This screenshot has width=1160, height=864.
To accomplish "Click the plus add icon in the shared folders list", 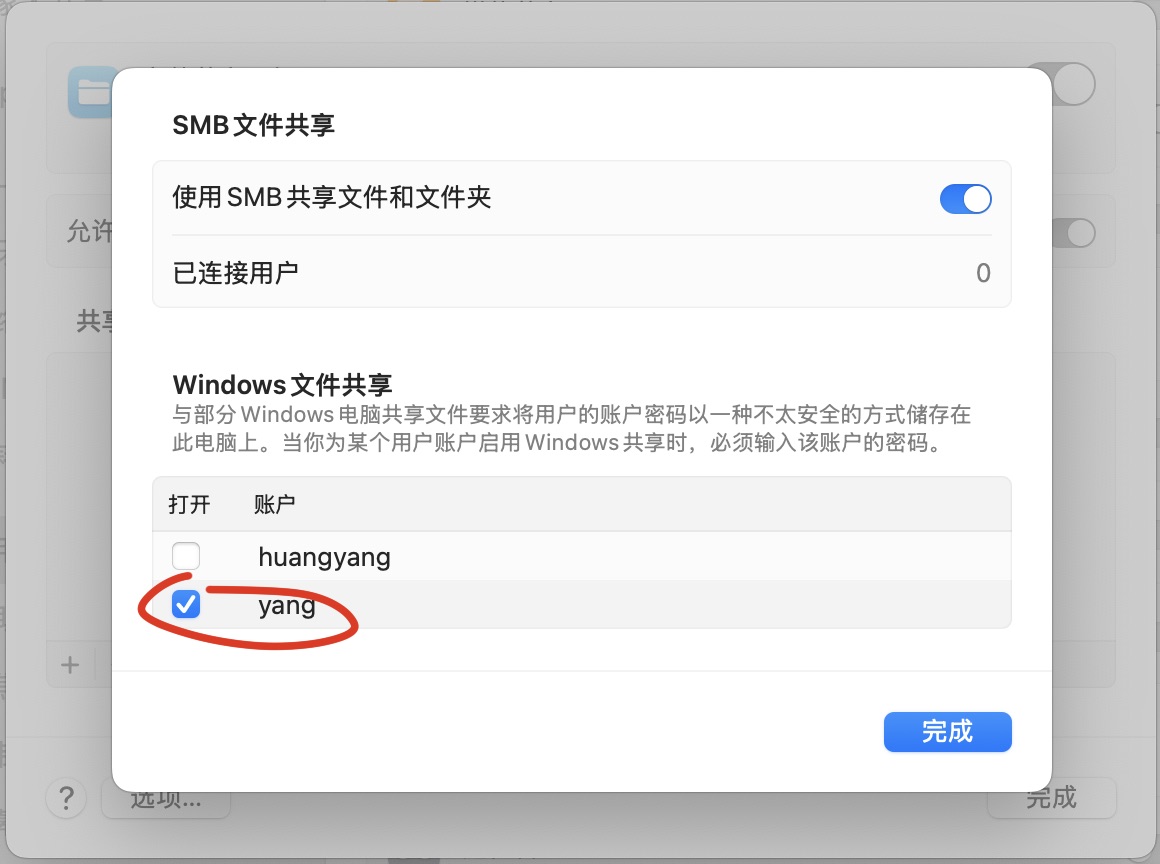I will point(70,665).
